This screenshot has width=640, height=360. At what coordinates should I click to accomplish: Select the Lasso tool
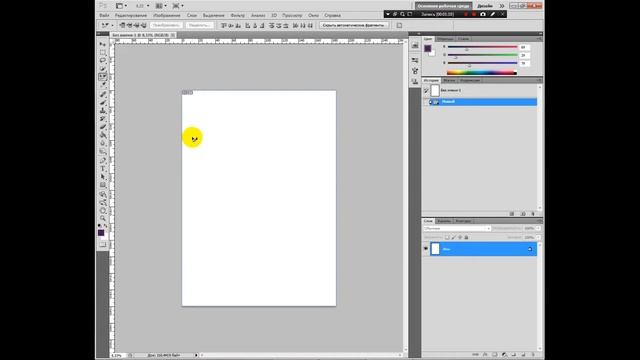coord(103,60)
